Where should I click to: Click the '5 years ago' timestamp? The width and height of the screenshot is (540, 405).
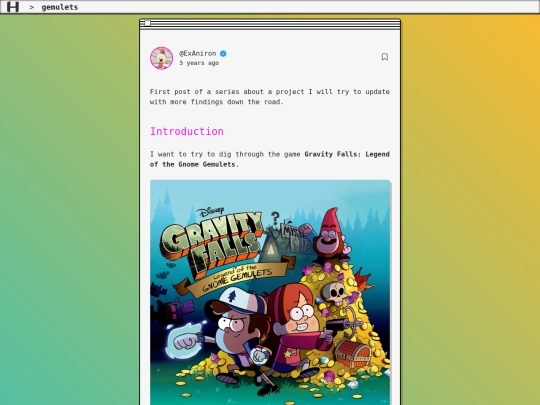pyautogui.click(x=199, y=63)
